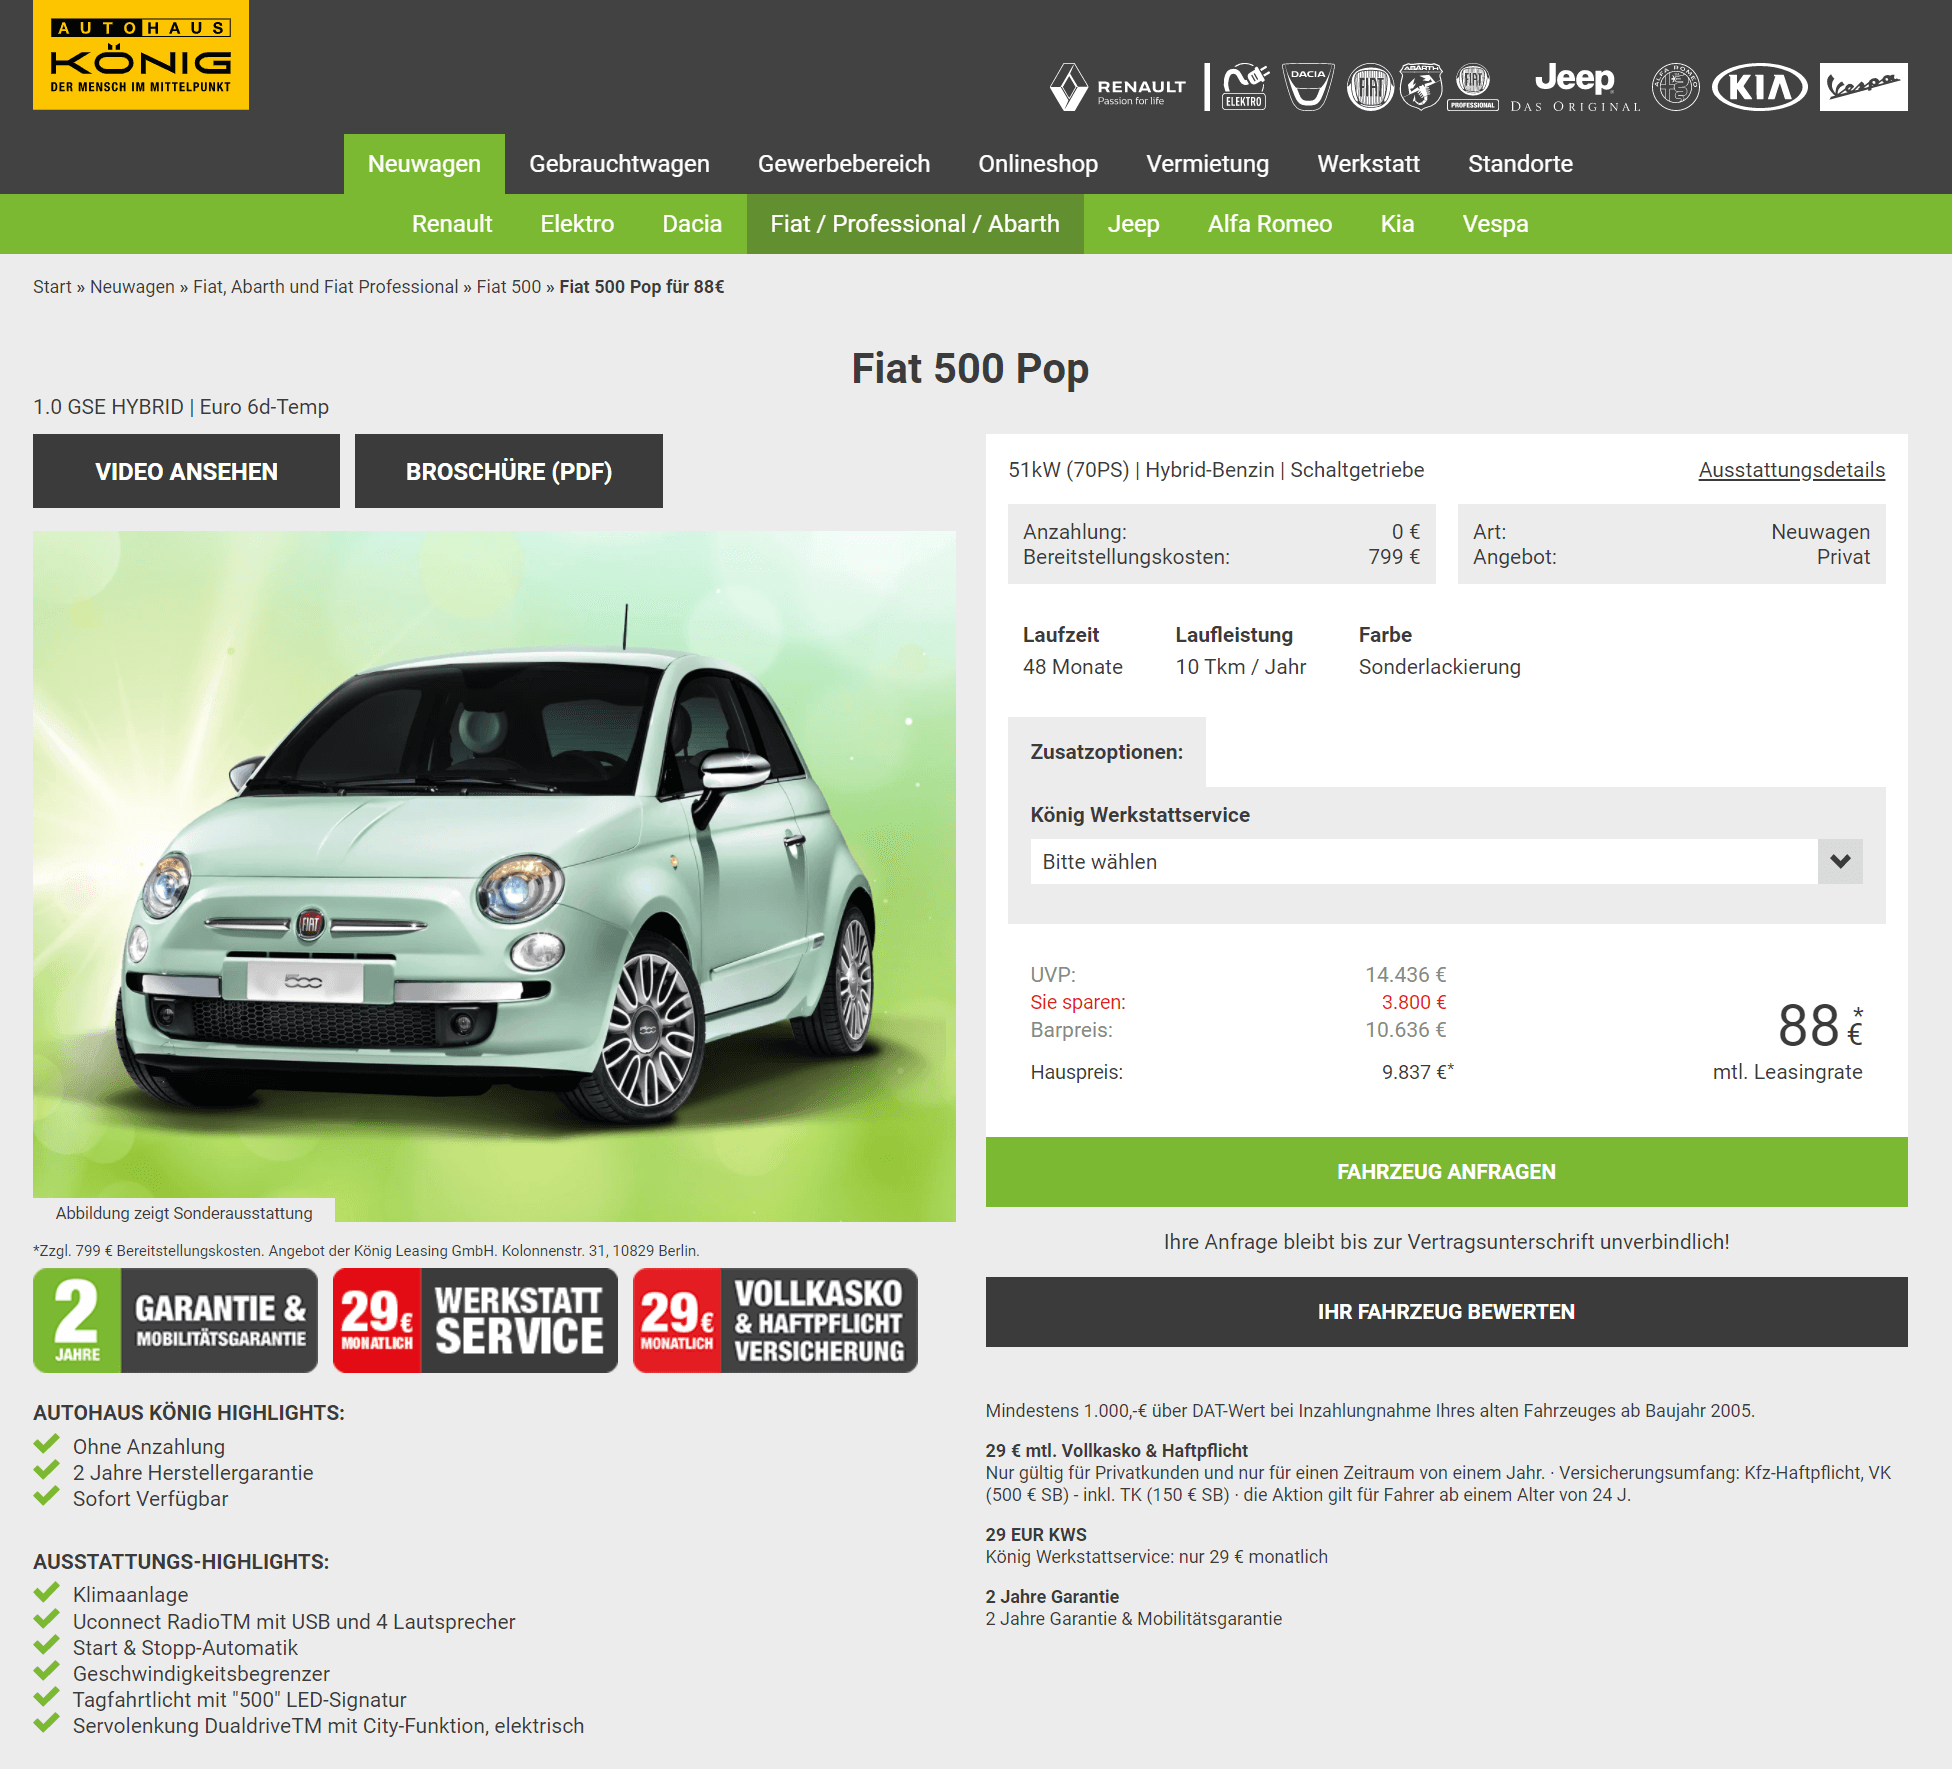The width and height of the screenshot is (1952, 1769).
Task: Click the Laufleistung 10 Tkm / Jahr value
Action: tap(1240, 667)
